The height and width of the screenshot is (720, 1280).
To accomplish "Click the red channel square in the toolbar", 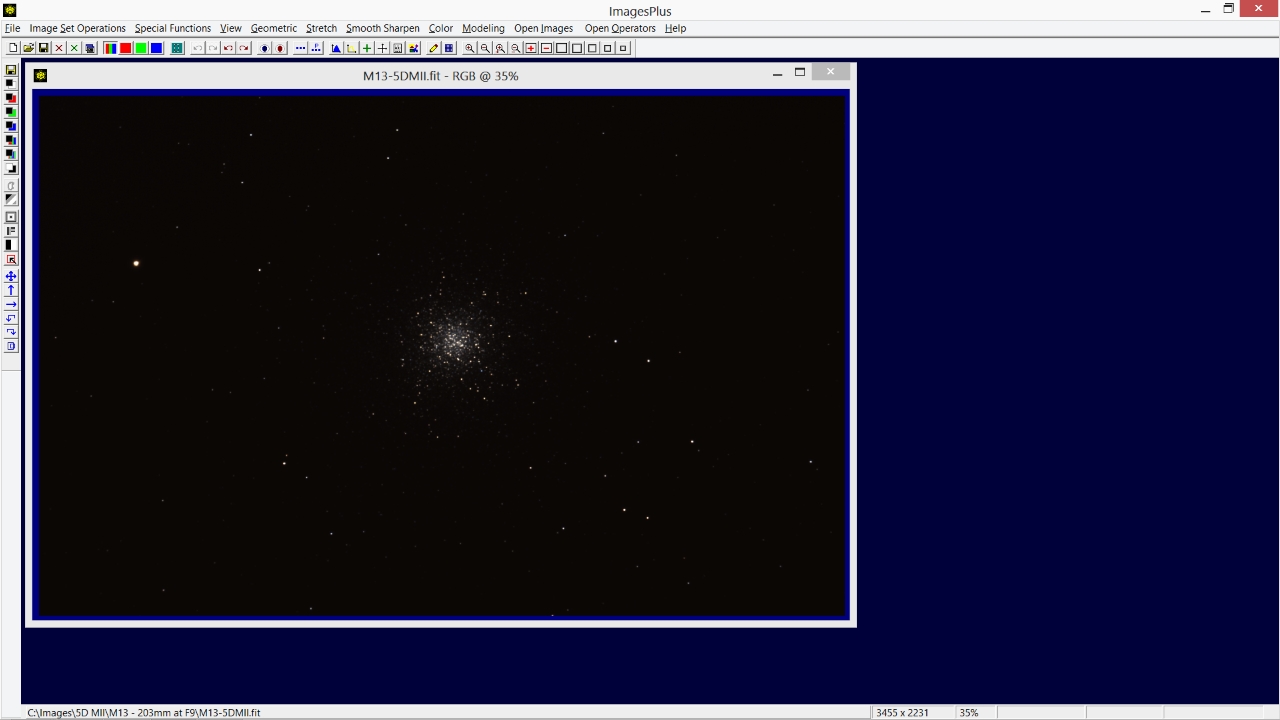I will (x=125, y=48).
